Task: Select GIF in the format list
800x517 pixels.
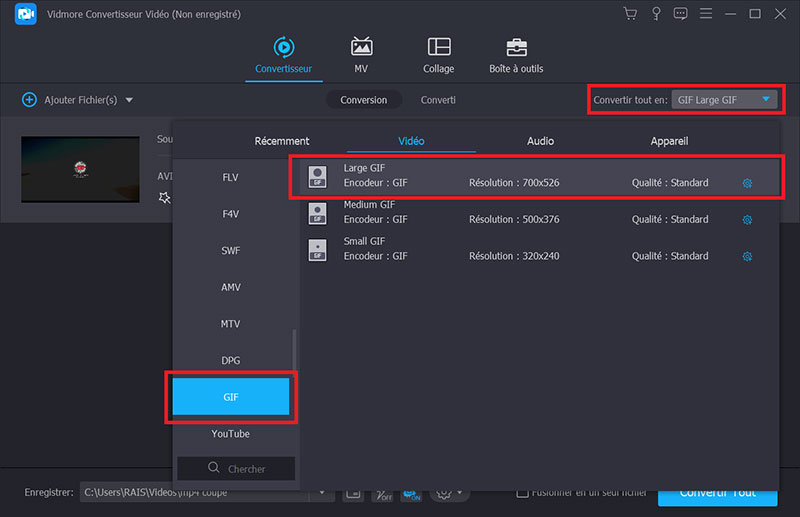Action: click(x=231, y=397)
